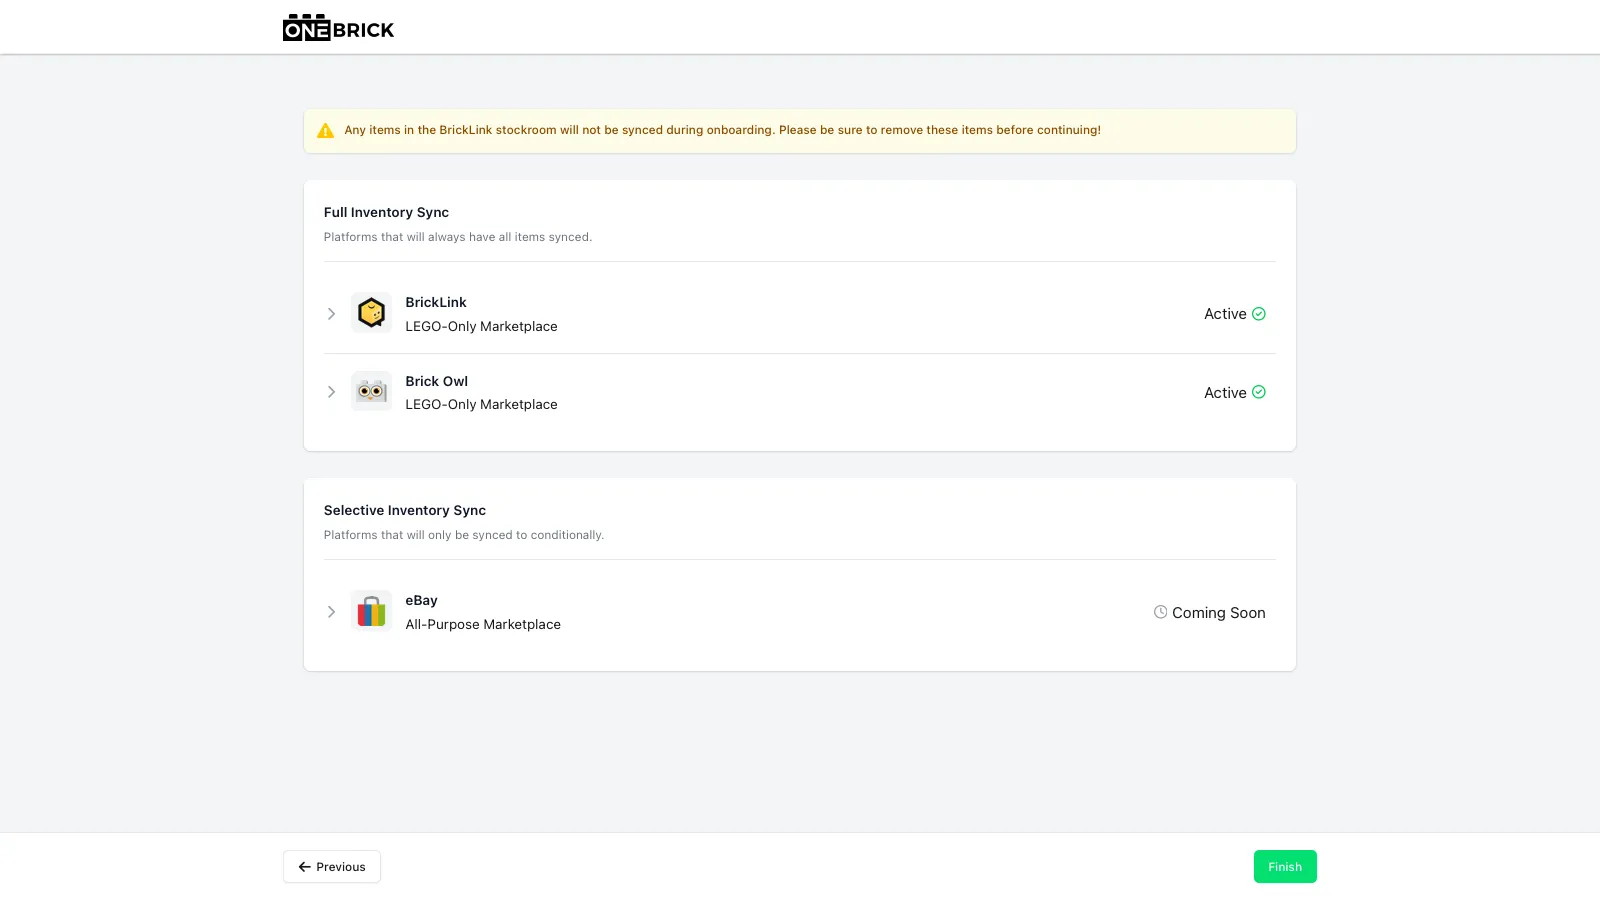Expand the eBay row chevron
The height and width of the screenshot is (900, 1600).
tap(331, 612)
